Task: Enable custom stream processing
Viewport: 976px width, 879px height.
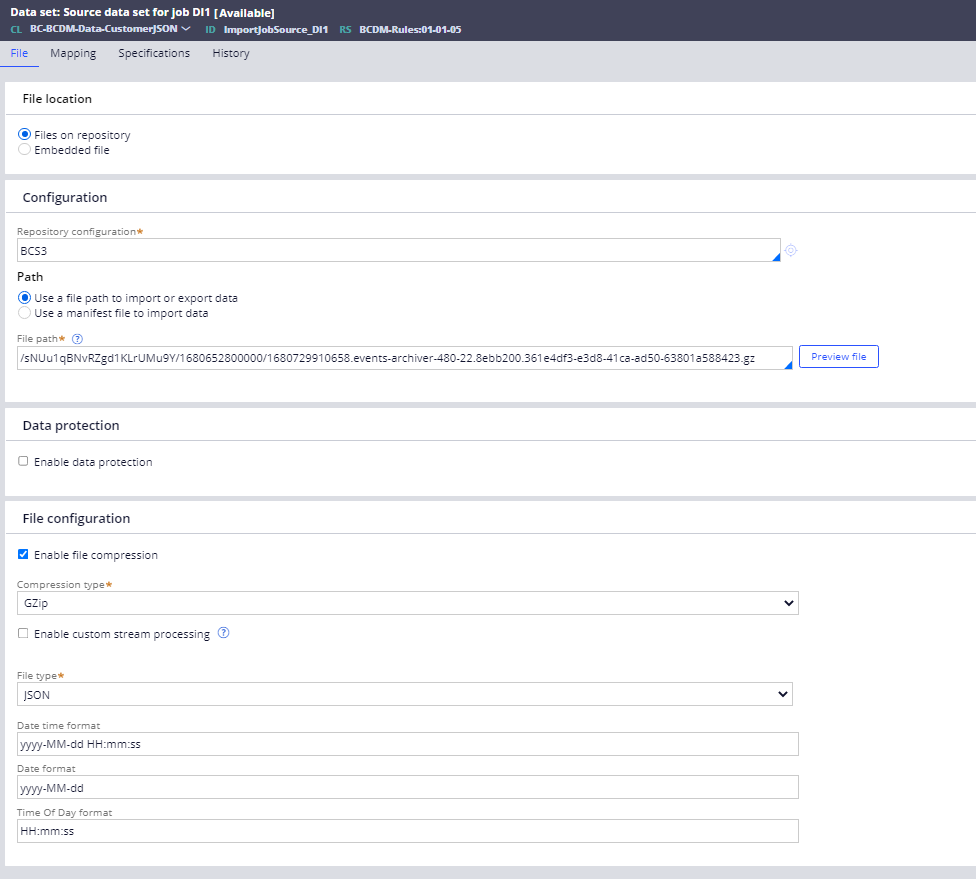Action: pos(23,632)
